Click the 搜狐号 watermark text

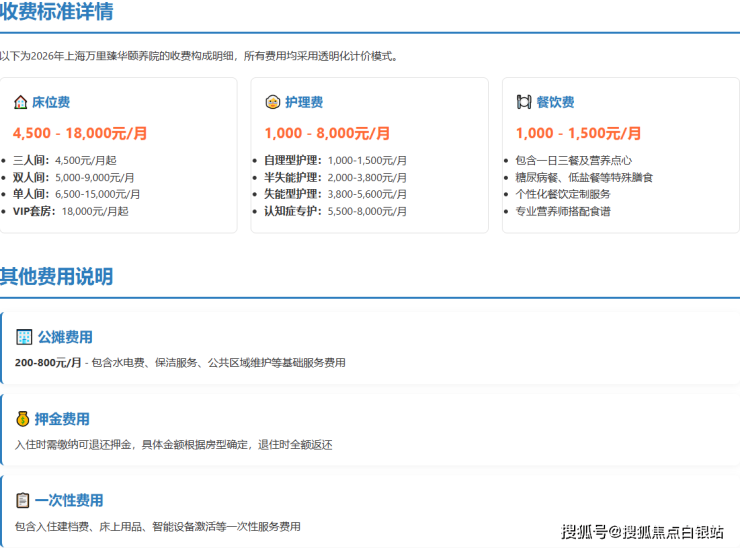pyautogui.click(x=582, y=531)
